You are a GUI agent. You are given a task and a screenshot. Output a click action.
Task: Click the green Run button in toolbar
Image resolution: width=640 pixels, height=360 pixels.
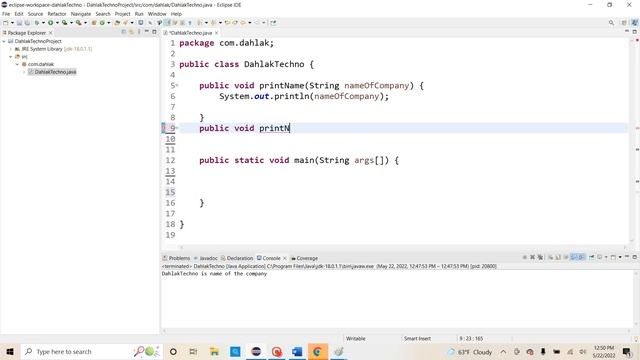(51, 23)
